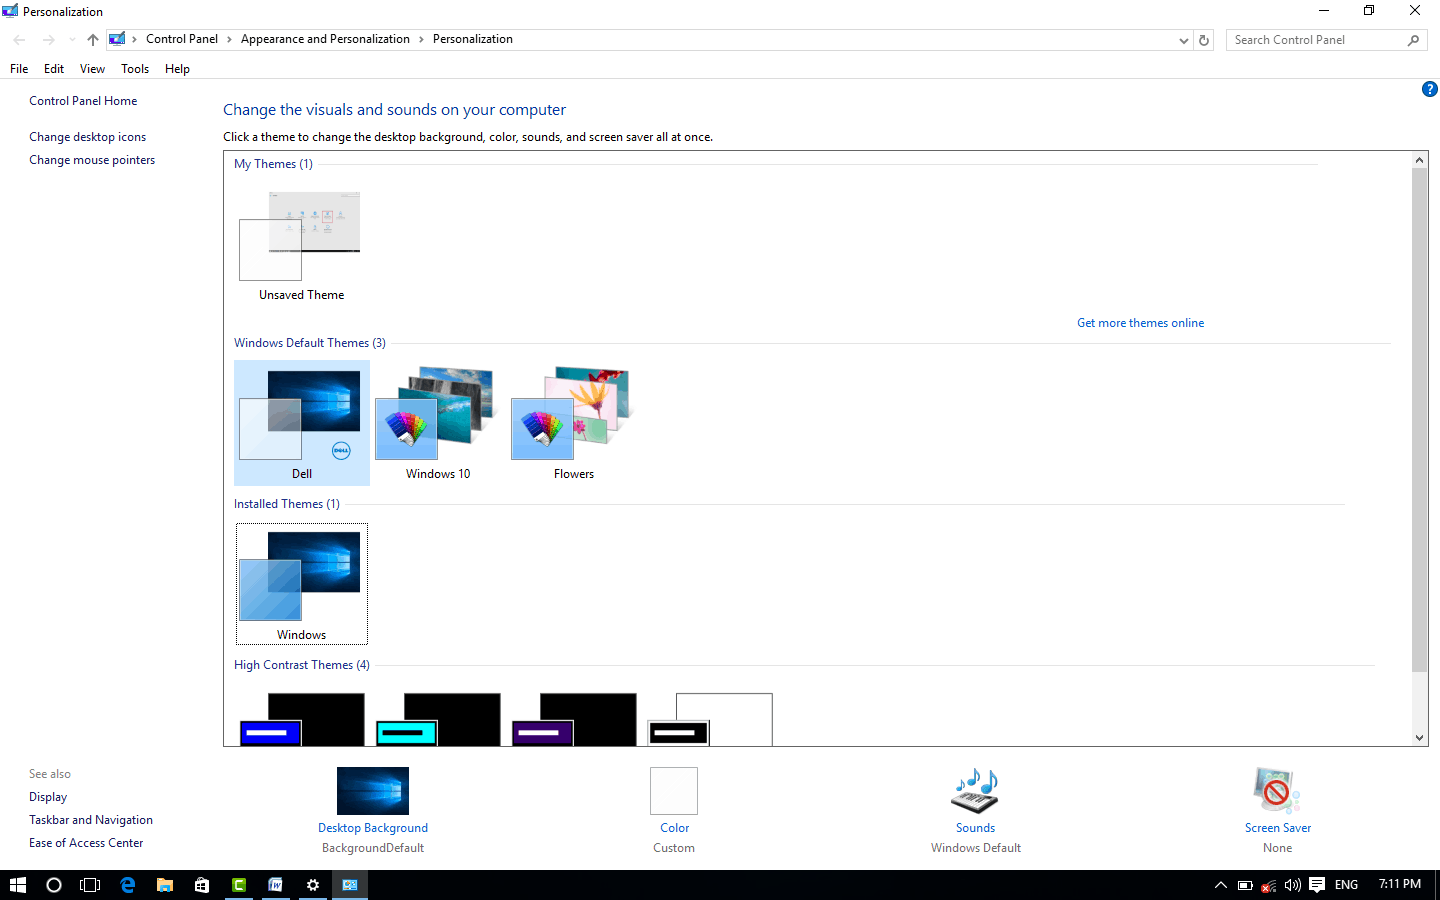Viewport: 1440px width, 900px height.
Task: Open the Edit menu
Action: [x=54, y=69]
